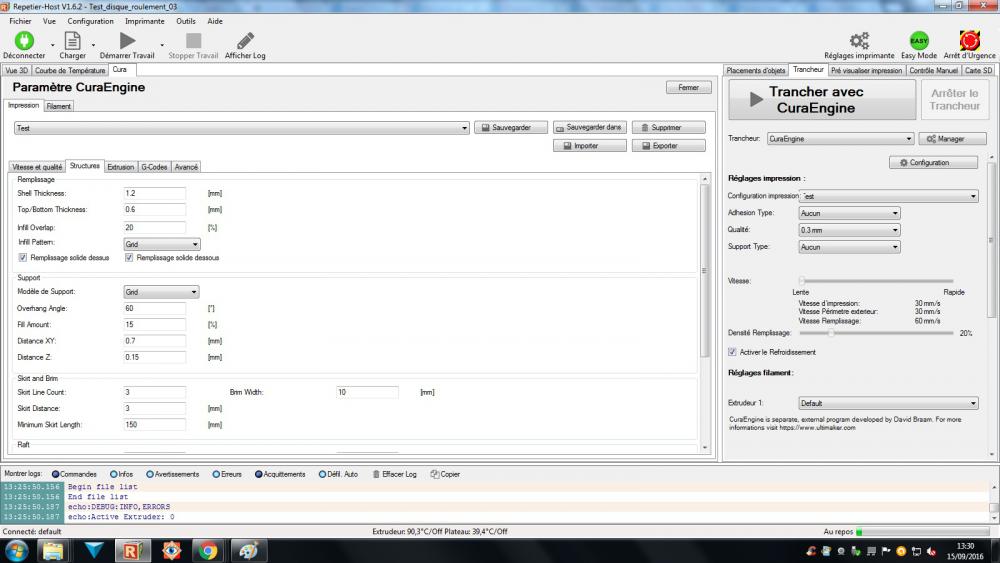Open Modèle de Support dropdown
1000x563 pixels.
[x=161, y=292]
